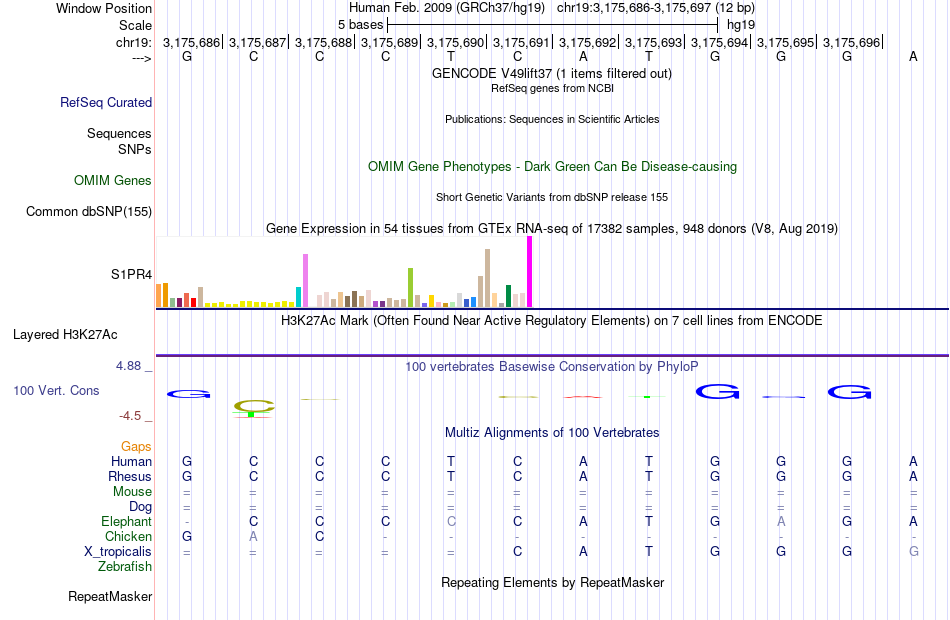Open the Layered H3K27Ac track label
This screenshot has width=950, height=620.
tap(65, 335)
